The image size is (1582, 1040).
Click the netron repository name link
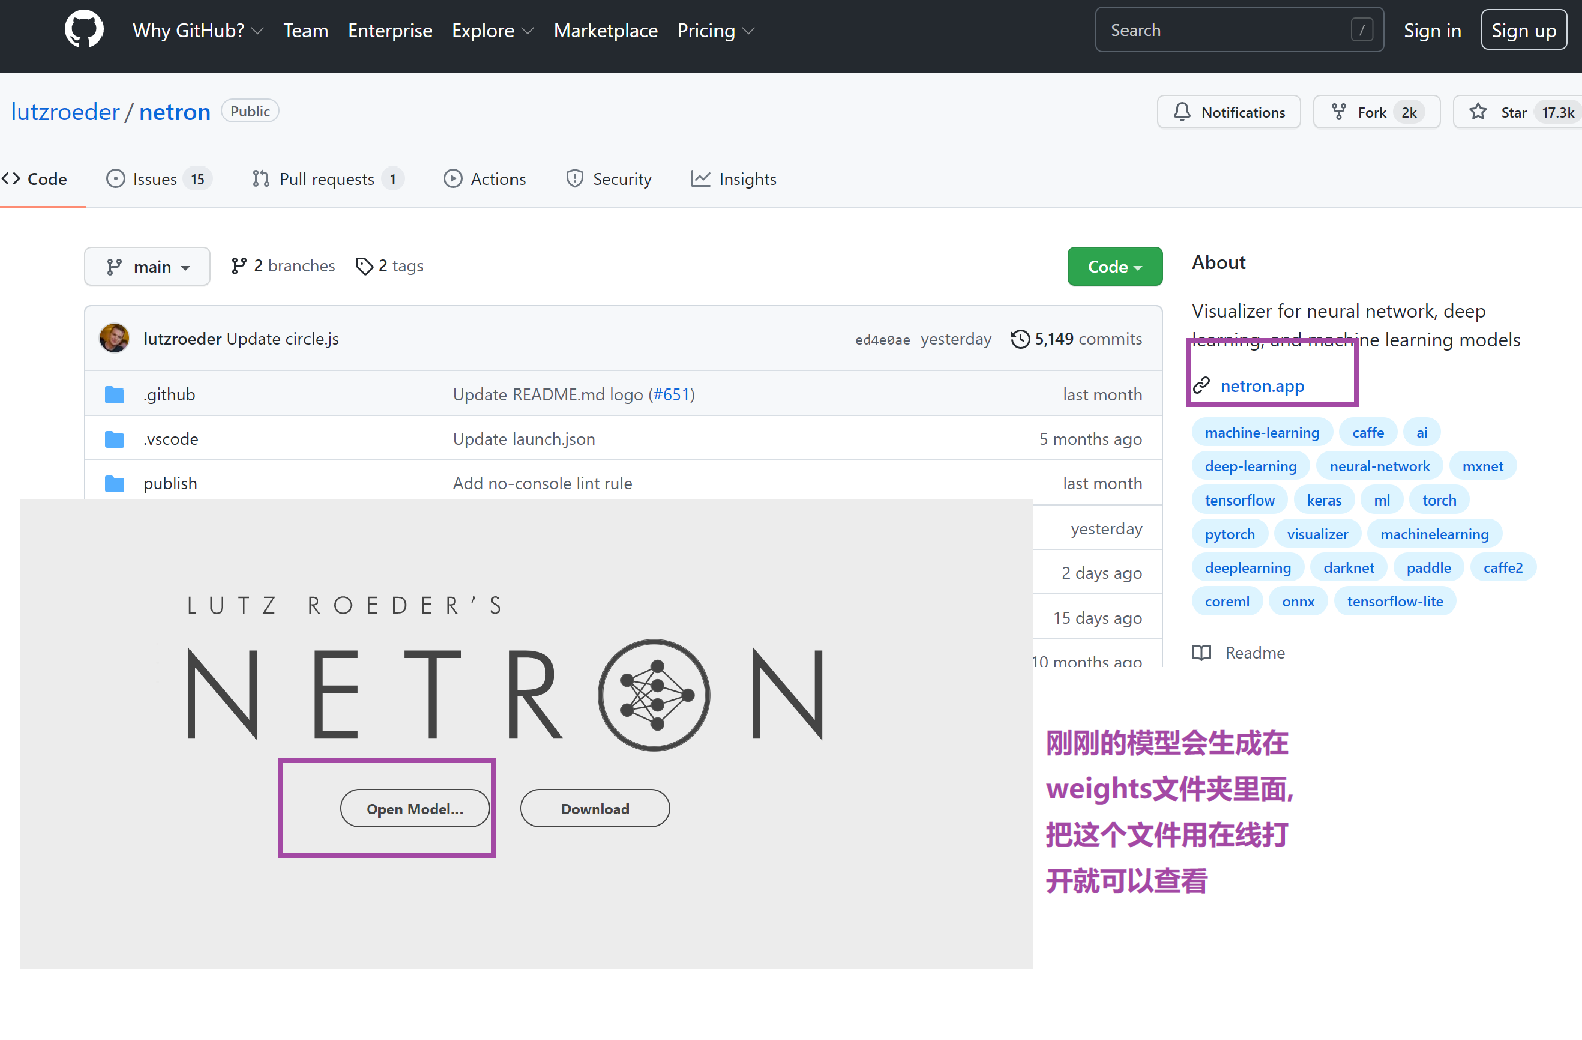click(x=175, y=112)
